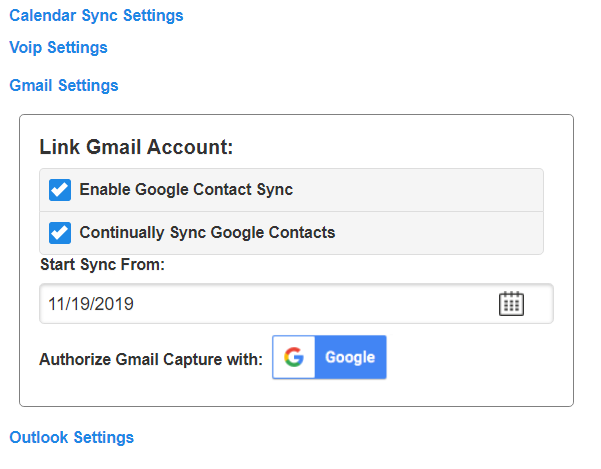Image resolution: width=601 pixels, height=469 pixels.
Task: Click the 'Start Sync From:' label
Action: tap(102, 266)
